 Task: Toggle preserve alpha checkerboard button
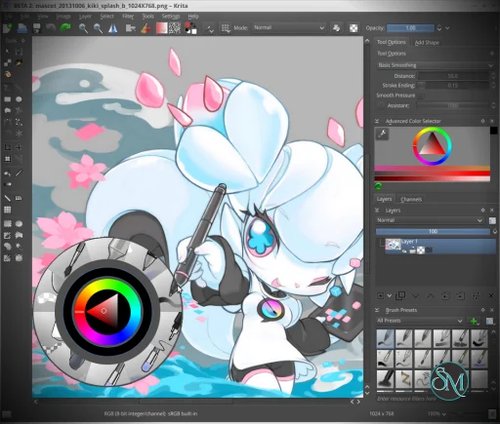pos(354,28)
